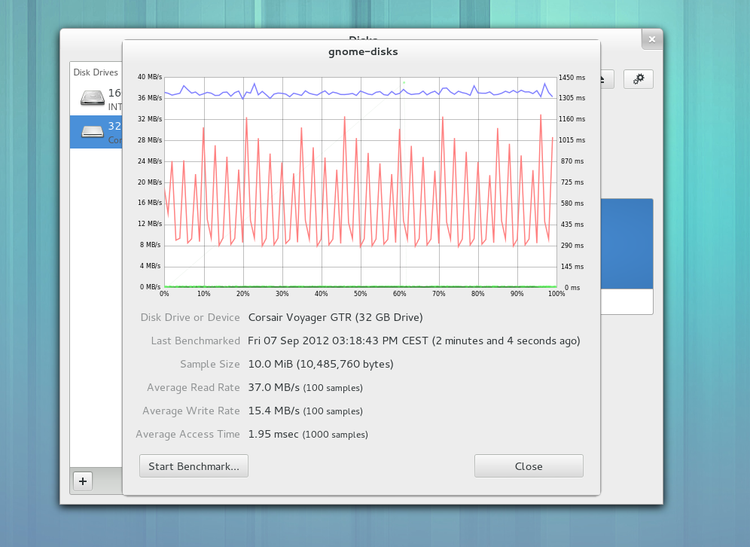This screenshot has width=750, height=547.
Task: Close the Disks window with the X
Action: click(x=652, y=40)
